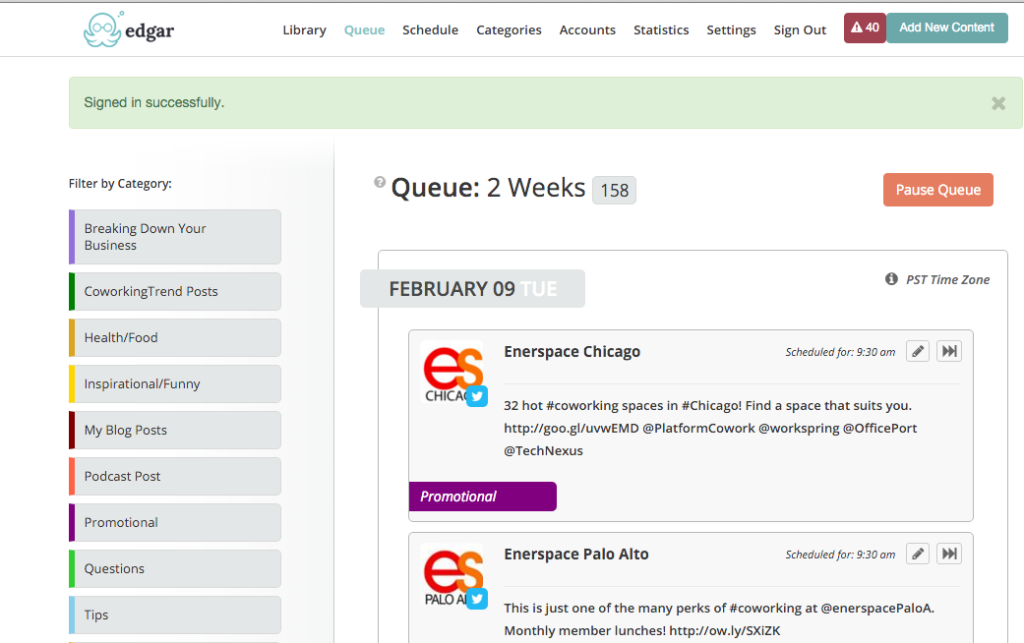Filter by Inspirational/Funny category

(175, 384)
